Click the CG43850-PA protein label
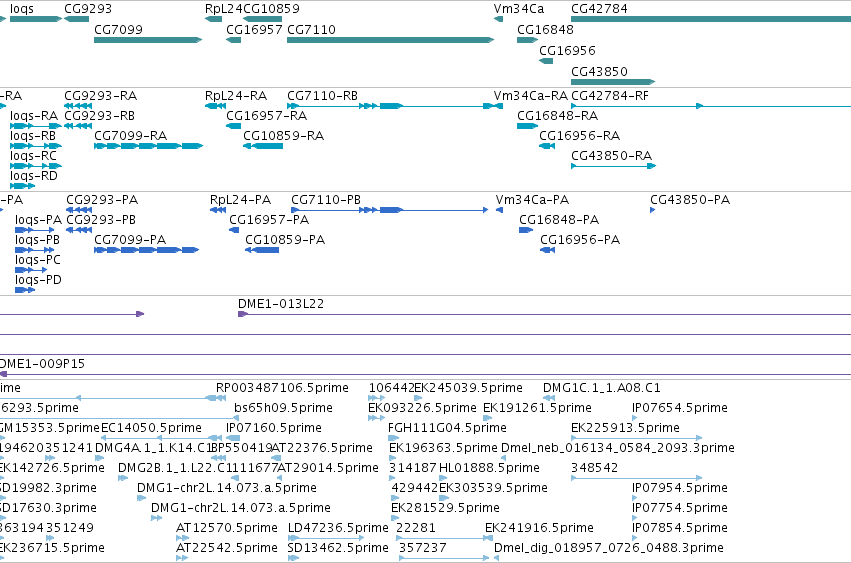Image resolution: width=851 pixels, height=563 pixels. [690, 200]
